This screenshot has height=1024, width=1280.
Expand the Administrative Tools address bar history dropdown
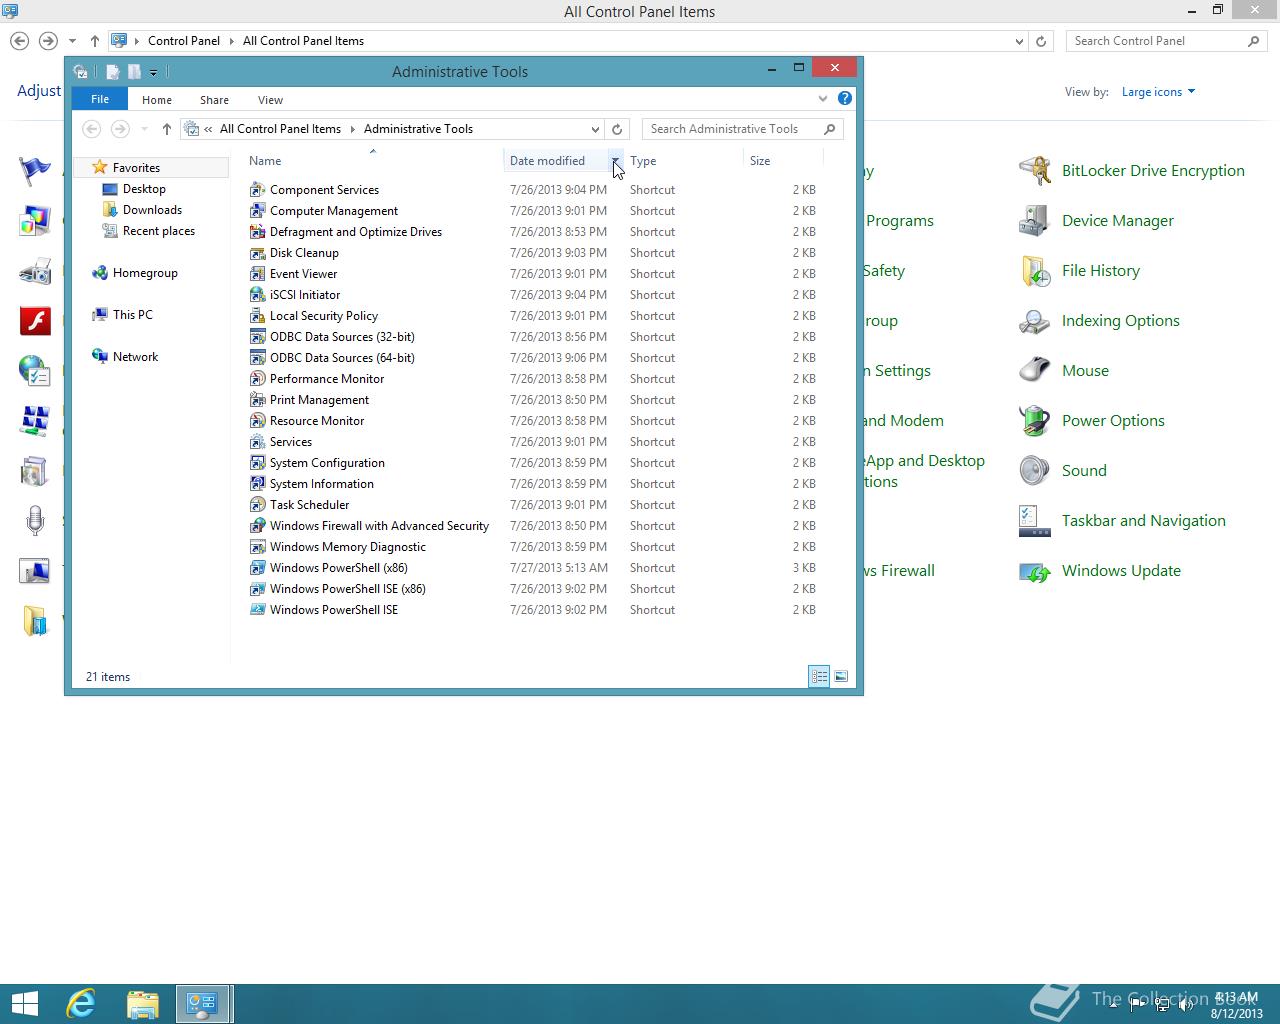pos(595,129)
